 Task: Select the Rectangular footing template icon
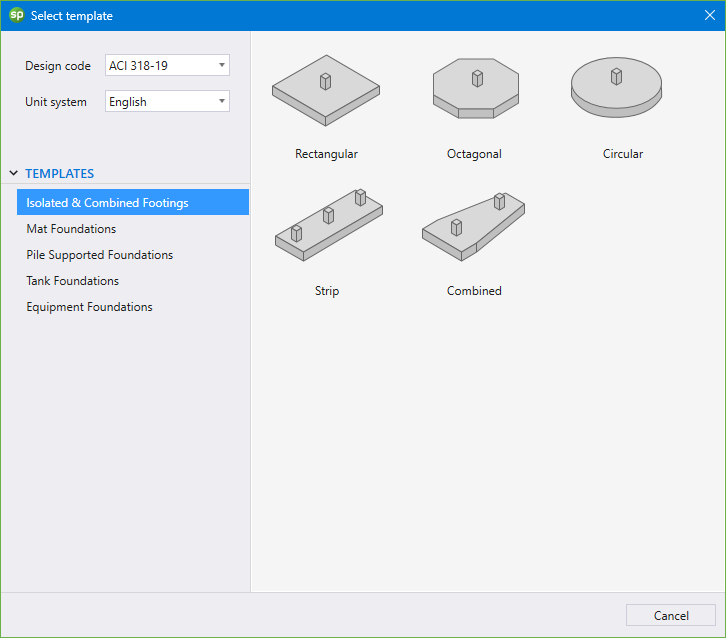[x=326, y=90]
